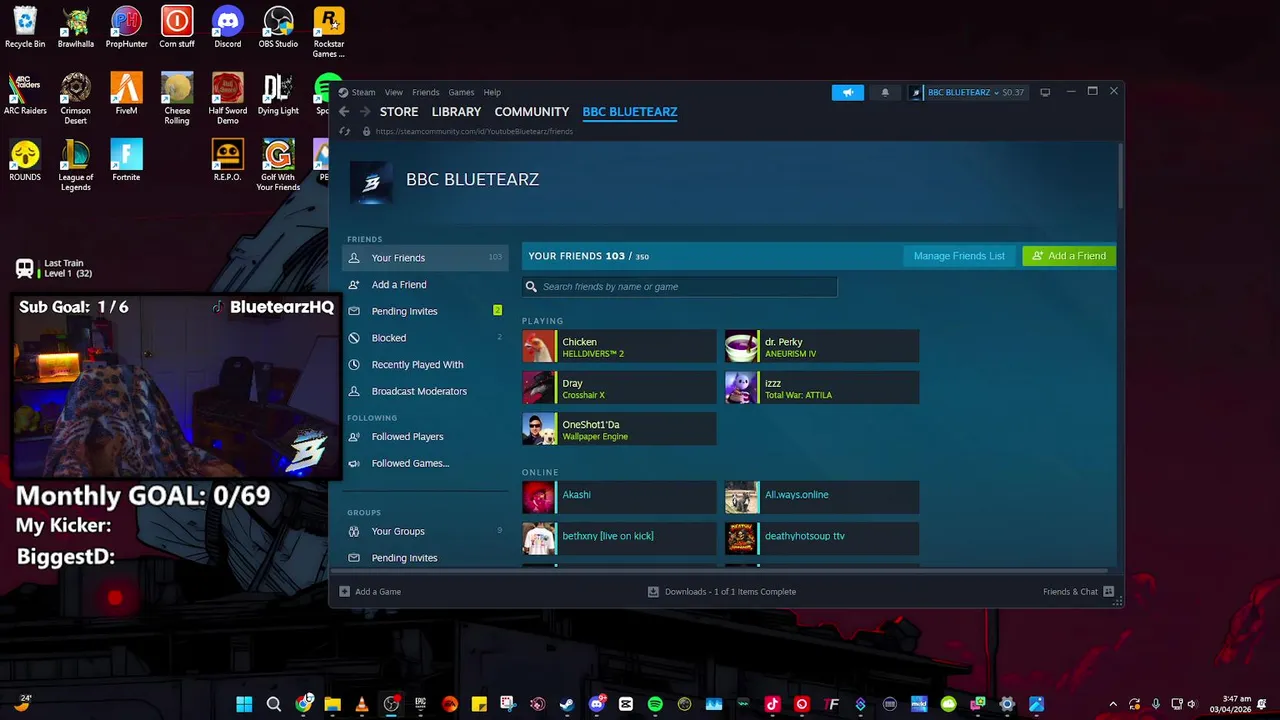Open the taskbar Search magnifier
1280x720 pixels.
(273, 704)
